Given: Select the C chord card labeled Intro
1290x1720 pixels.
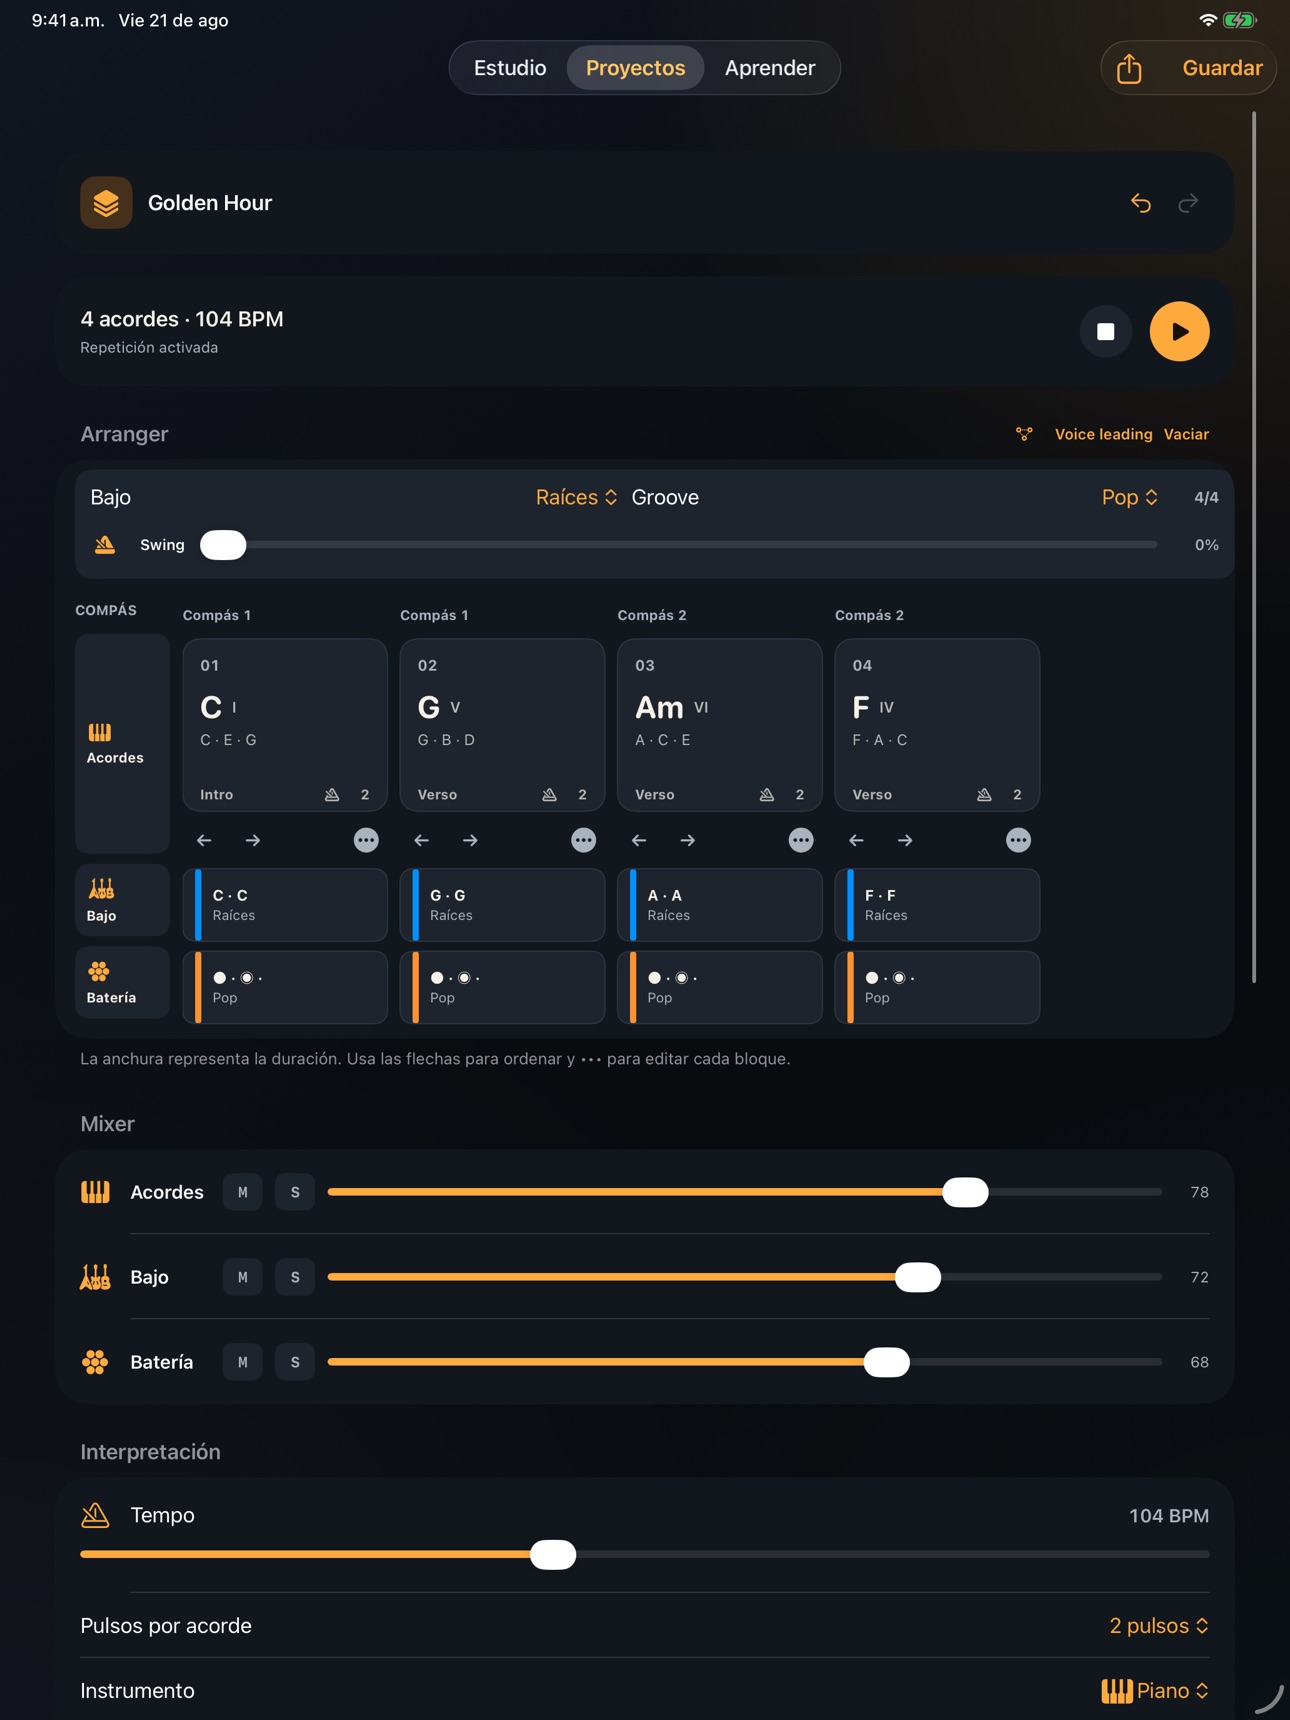Looking at the screenshot, I should click(285, 725).
